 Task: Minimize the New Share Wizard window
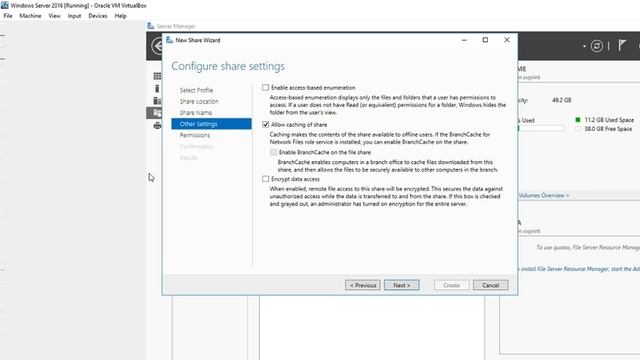click(x=464, y=40)
